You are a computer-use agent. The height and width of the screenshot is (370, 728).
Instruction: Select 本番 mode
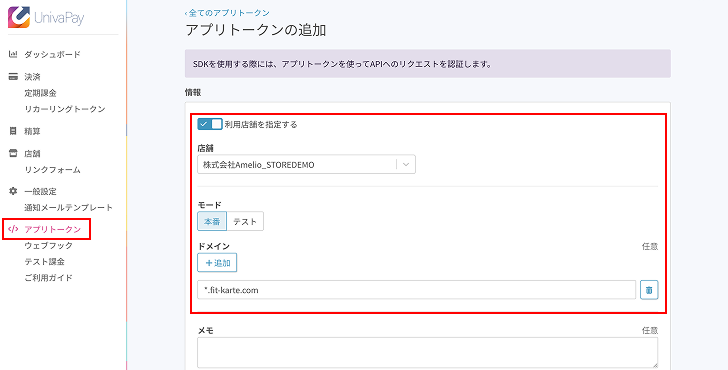point(212,221)
